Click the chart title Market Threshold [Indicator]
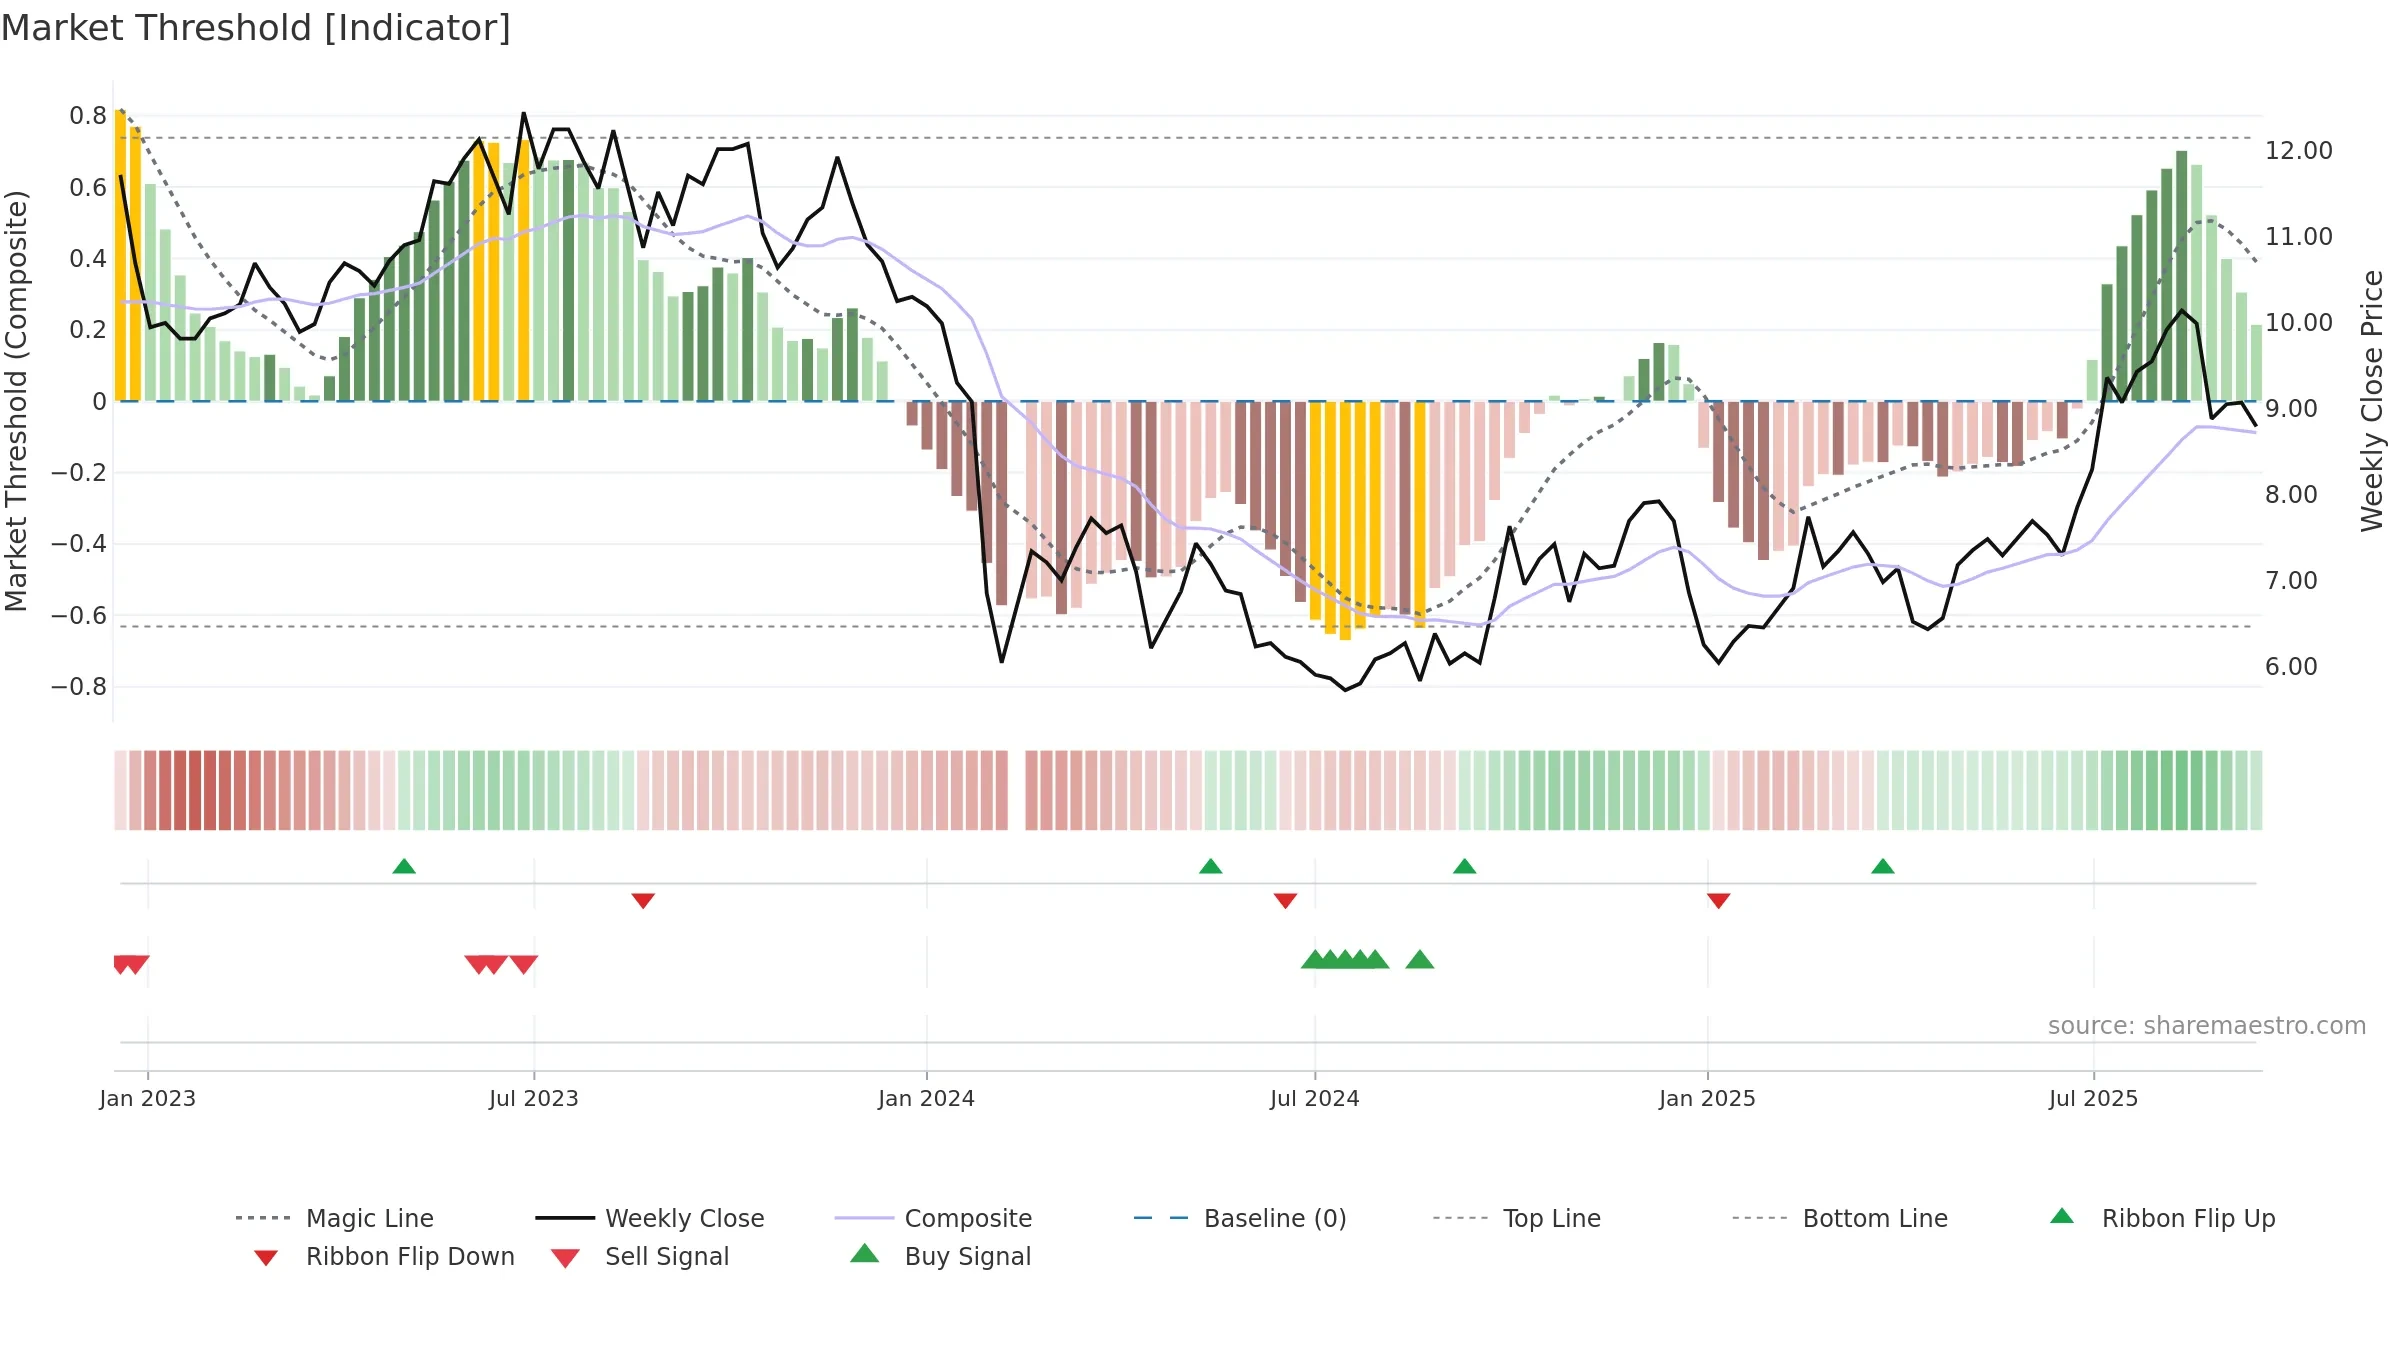 tap(256, 28)
